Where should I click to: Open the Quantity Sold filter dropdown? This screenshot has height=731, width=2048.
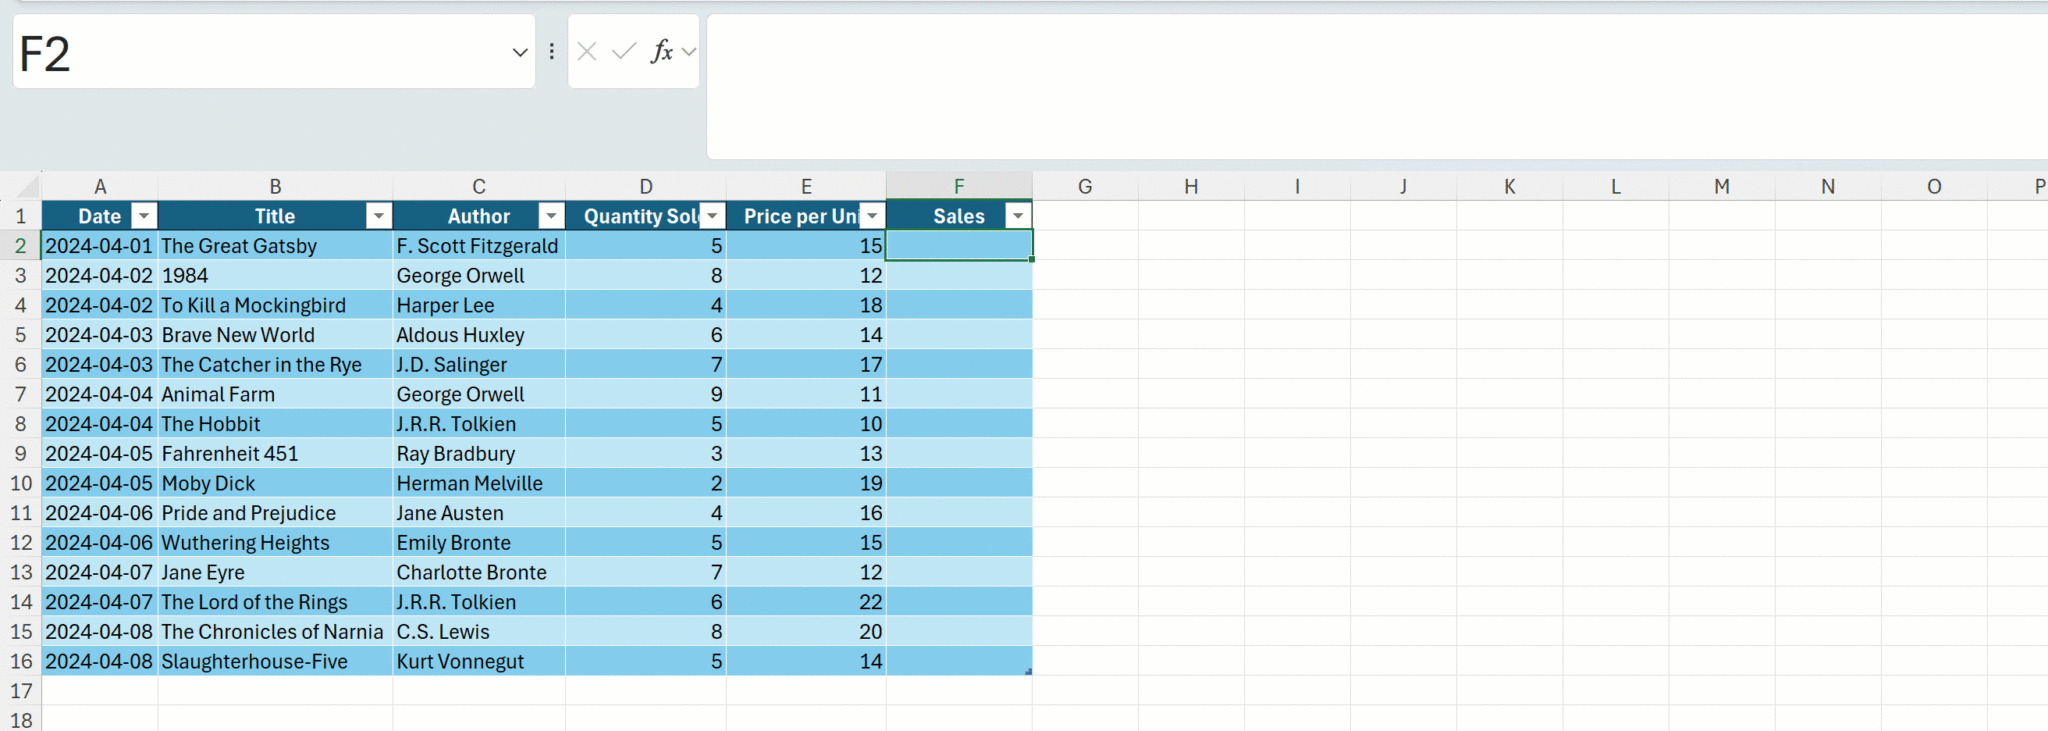tap(712, 216)
